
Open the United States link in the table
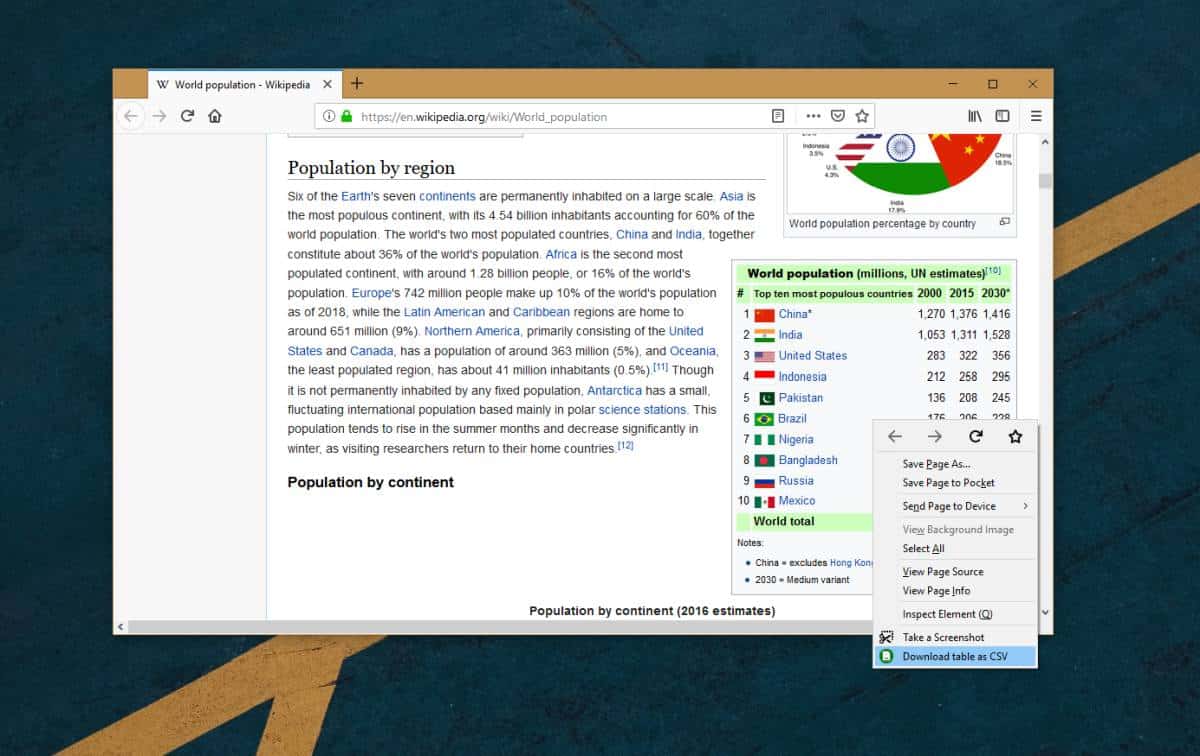(x=812, y=356)
